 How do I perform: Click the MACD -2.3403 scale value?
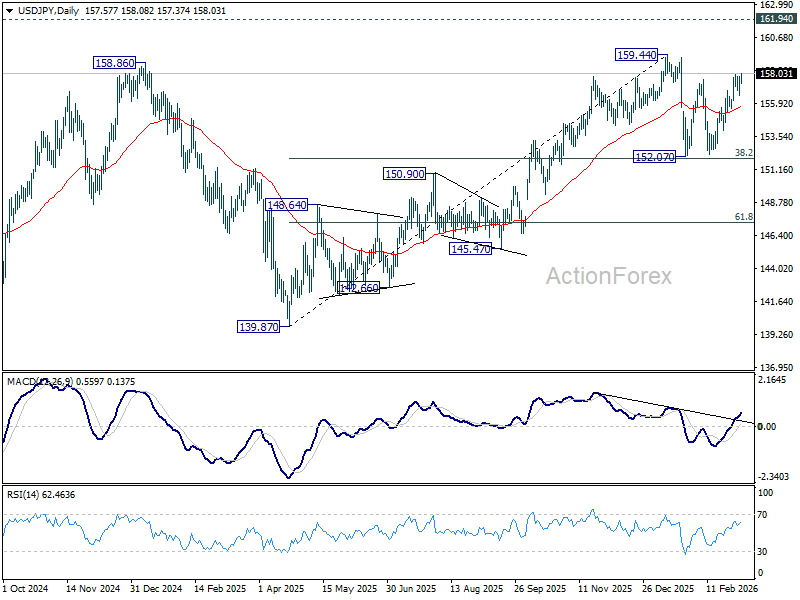coord(773,477)
